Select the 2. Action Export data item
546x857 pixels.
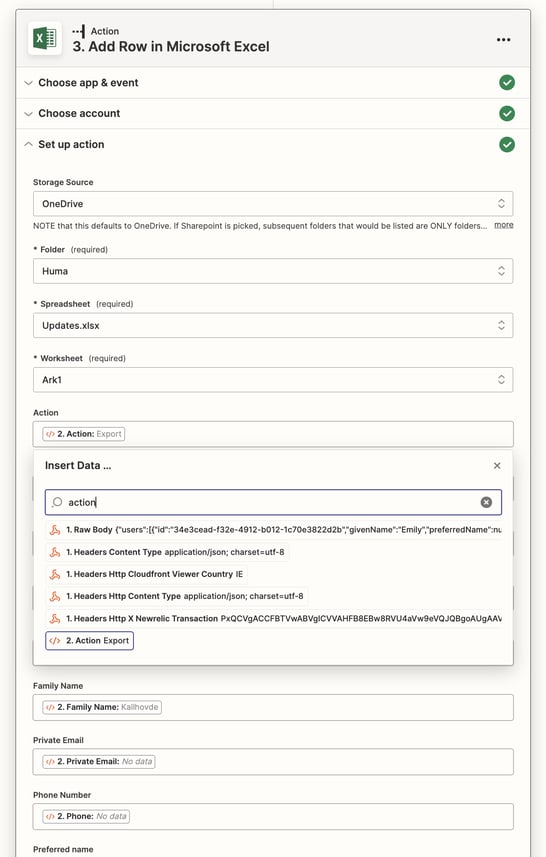tap(90, 641)
